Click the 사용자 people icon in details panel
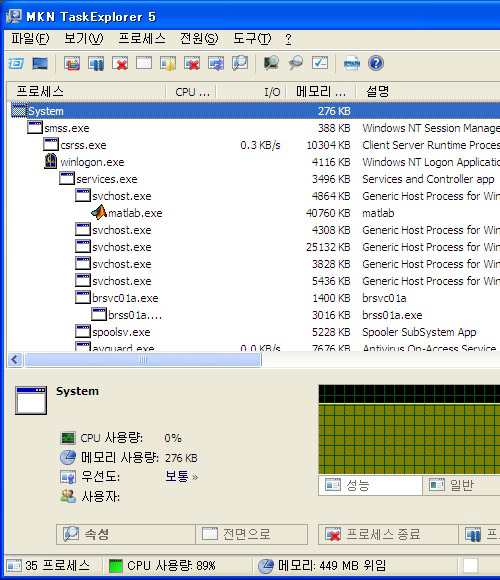500x580 pixels. (x=68, y=496)
